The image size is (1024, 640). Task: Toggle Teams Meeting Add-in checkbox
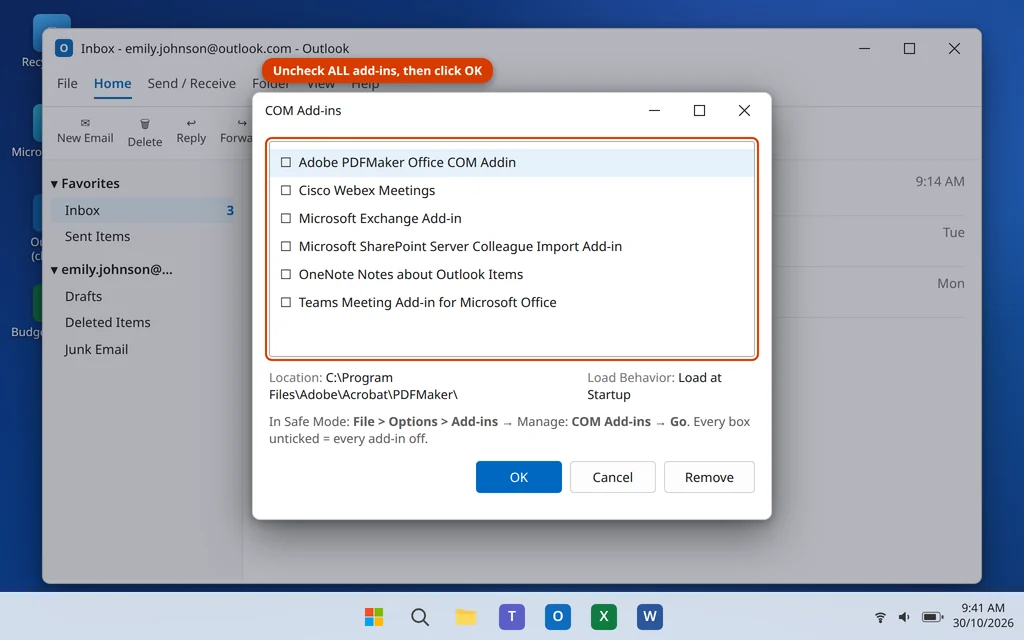285,302
